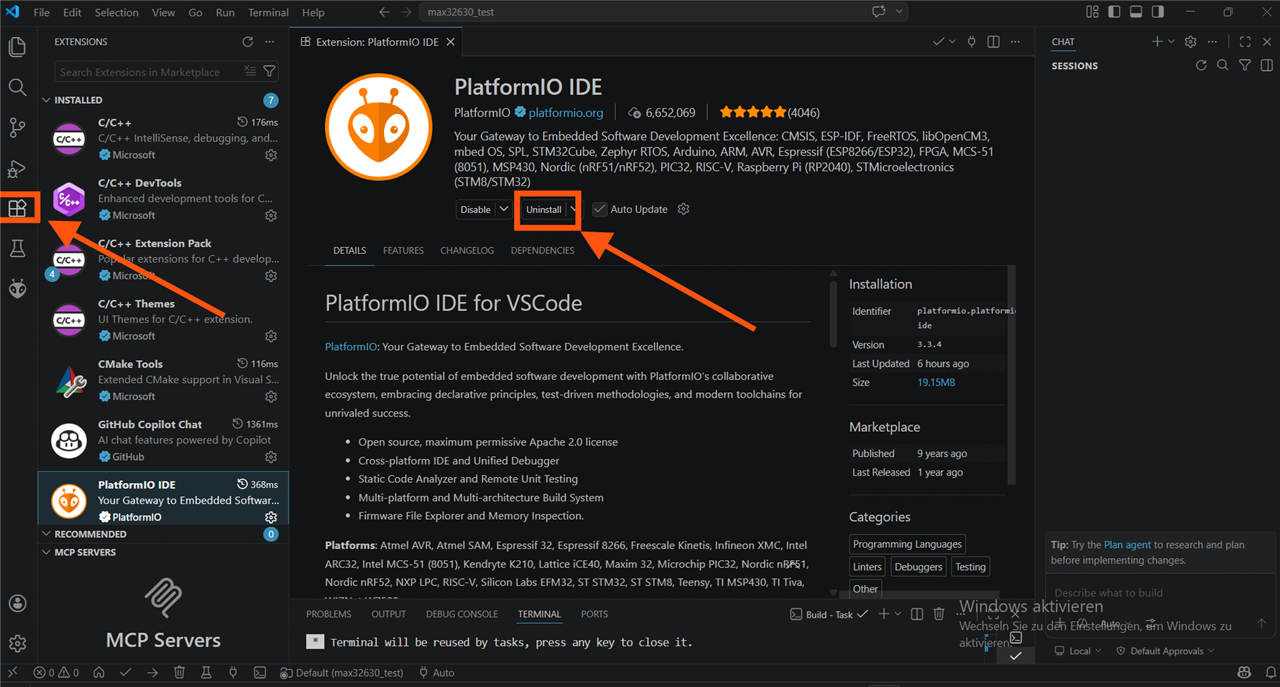Toggle the Auto Update checkbox

point(600,209)
